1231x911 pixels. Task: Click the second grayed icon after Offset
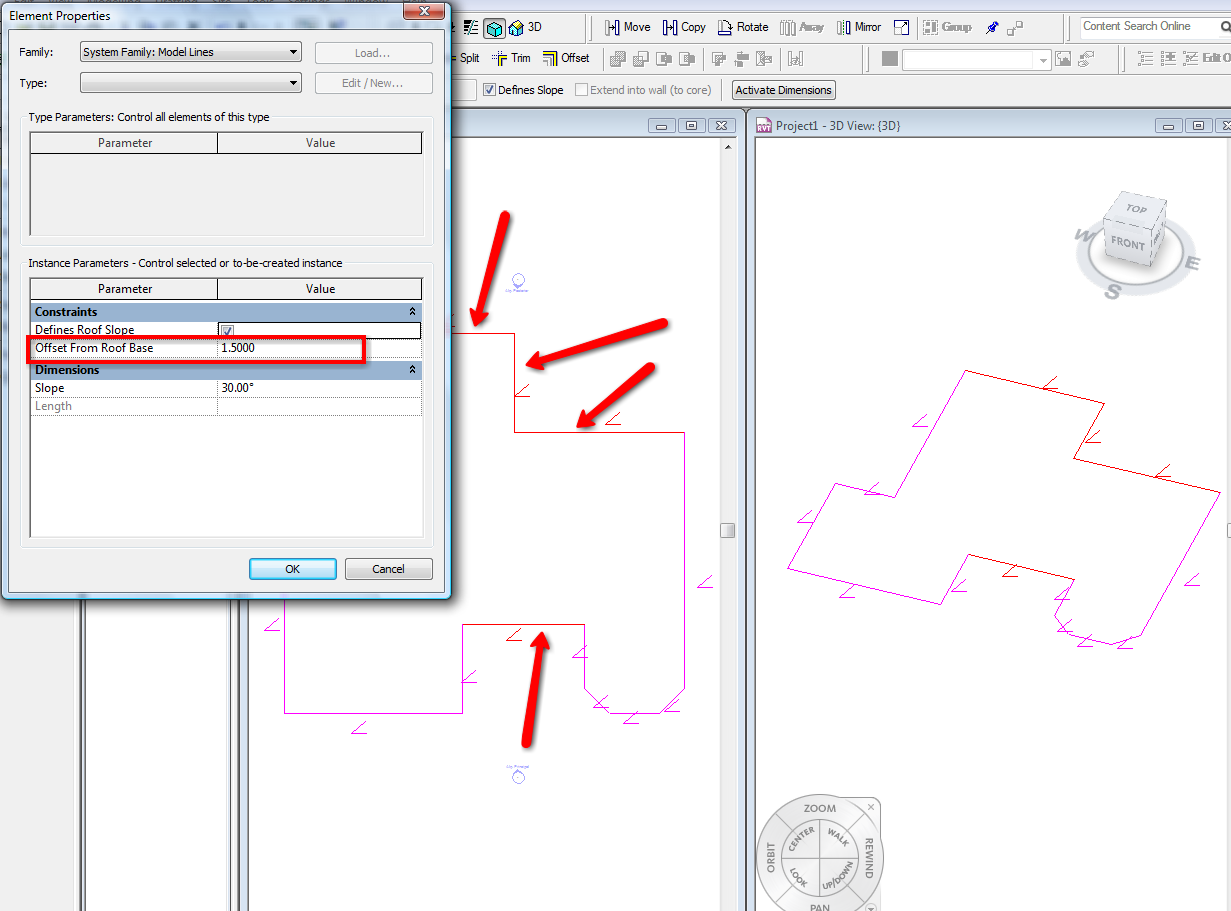(640, 58)
